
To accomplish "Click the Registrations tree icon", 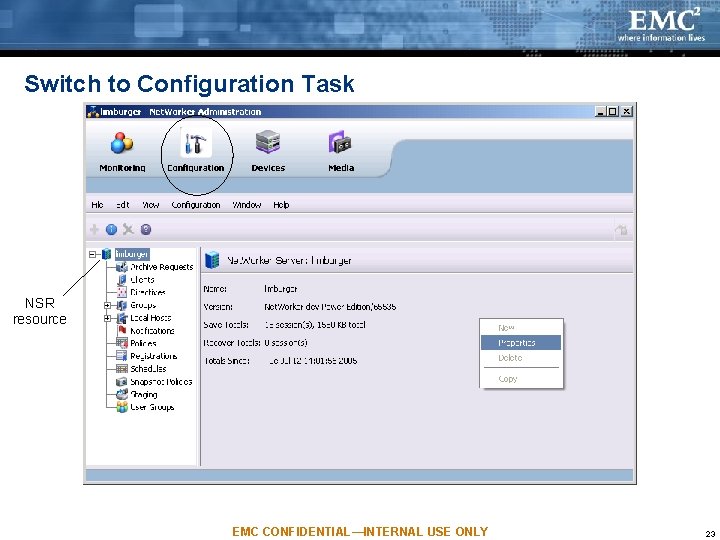I will click(x=122, y=356).
